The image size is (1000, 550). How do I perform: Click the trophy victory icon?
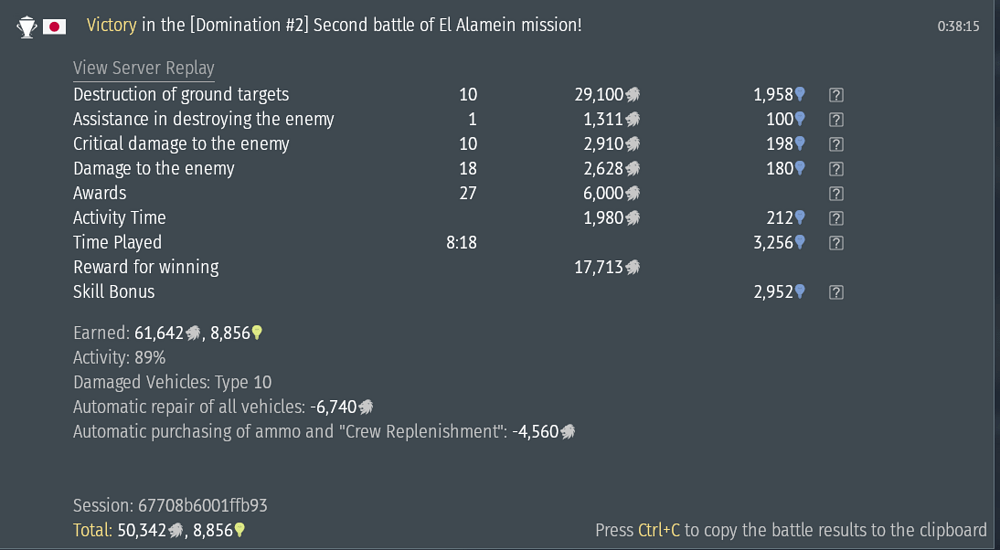click(x=27, y=27)
